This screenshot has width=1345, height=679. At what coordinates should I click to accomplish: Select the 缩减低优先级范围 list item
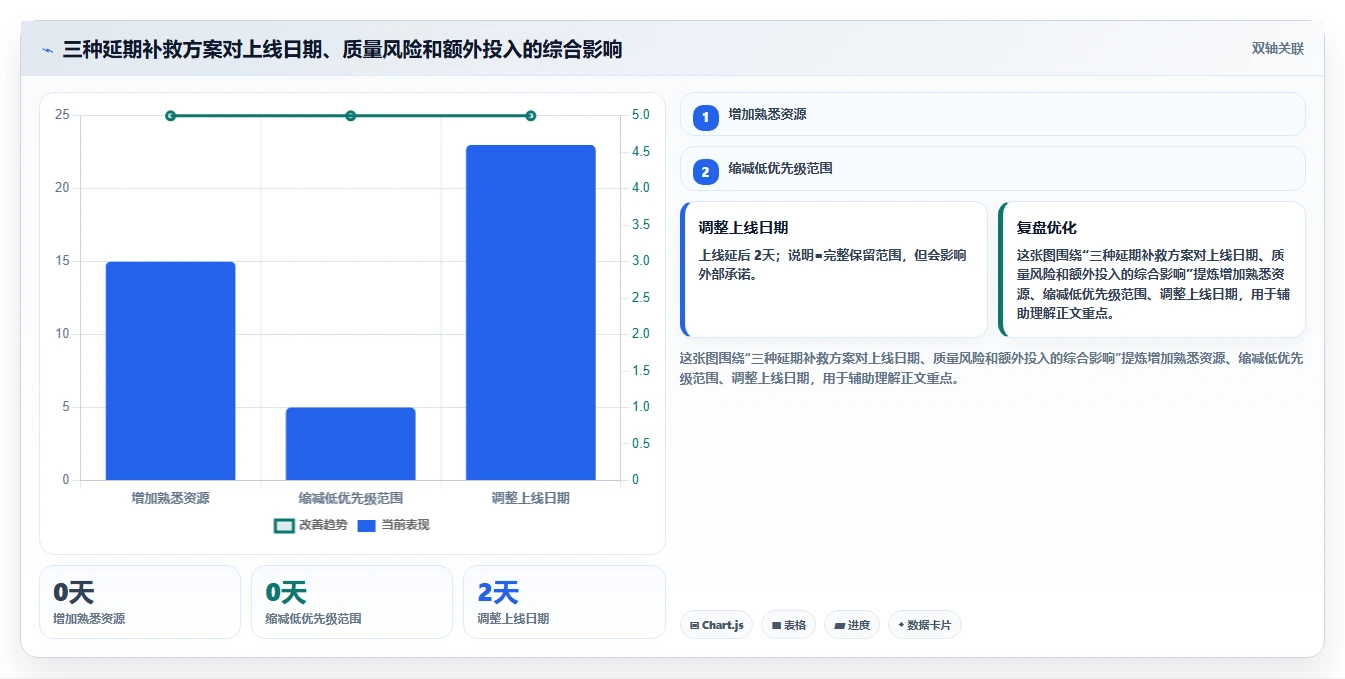click(x=993, y=169)
